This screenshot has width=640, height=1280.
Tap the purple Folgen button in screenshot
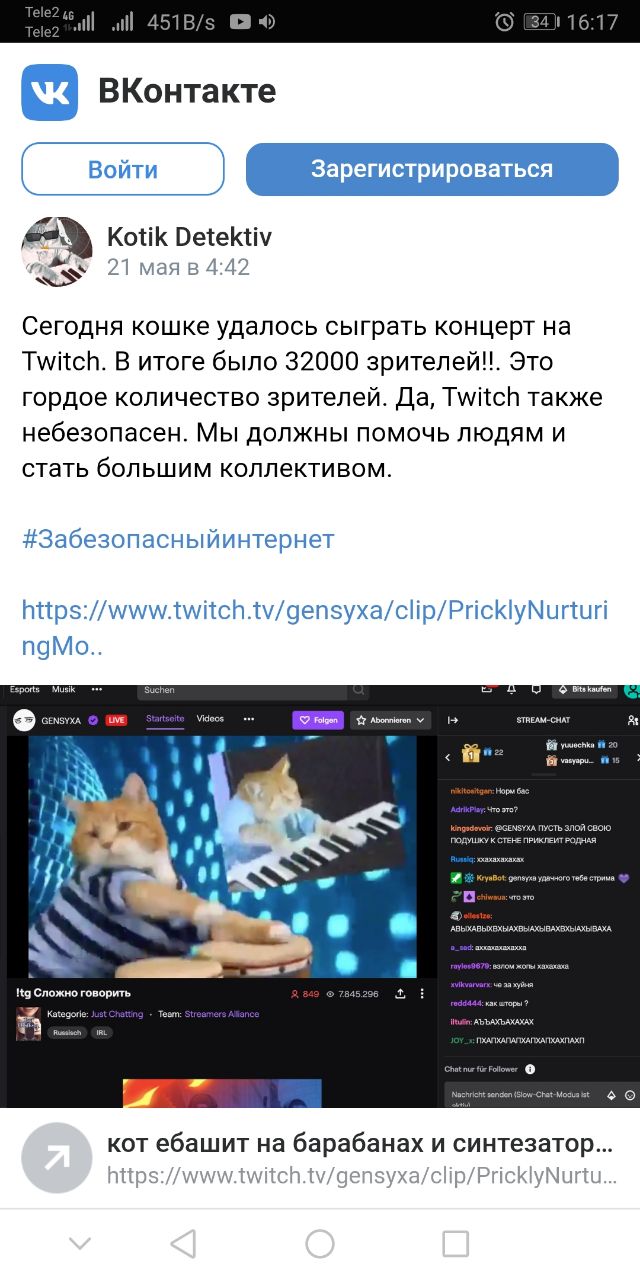pos(318,719)
